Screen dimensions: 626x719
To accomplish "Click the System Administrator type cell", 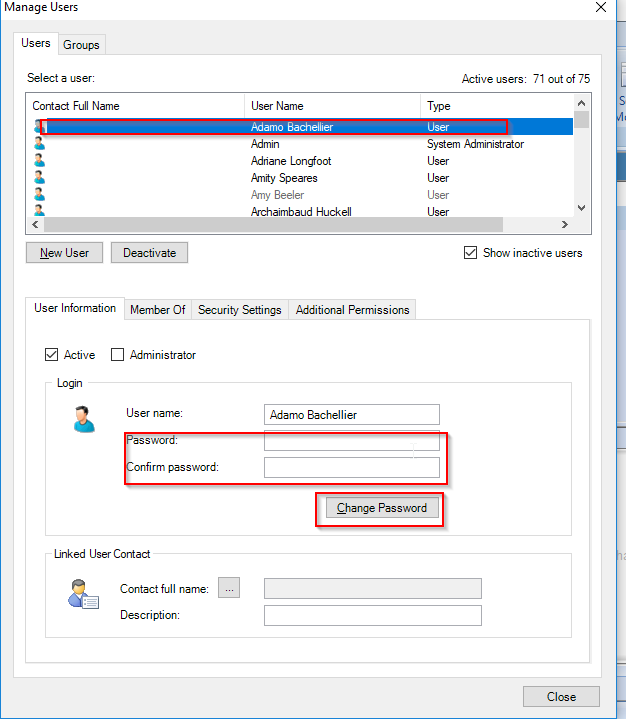I will click(x=476, y=144).
